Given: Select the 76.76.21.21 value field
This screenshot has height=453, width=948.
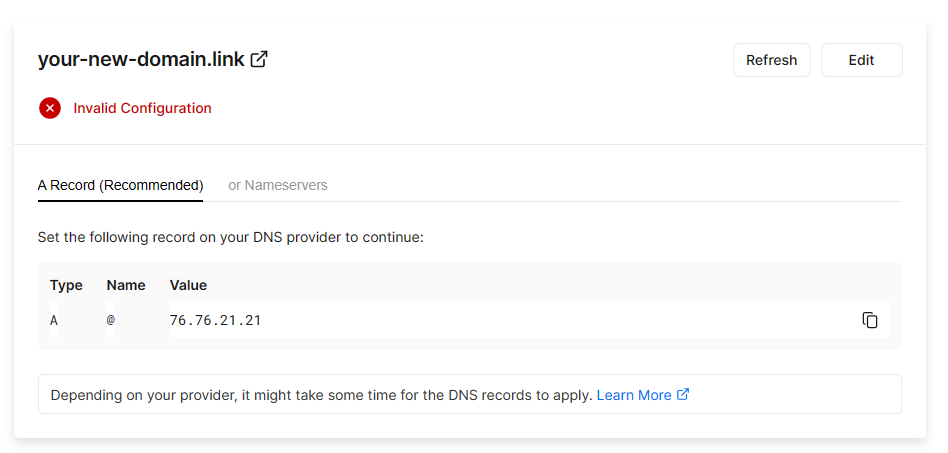Looking at the screenshot, I should (216, 320).
